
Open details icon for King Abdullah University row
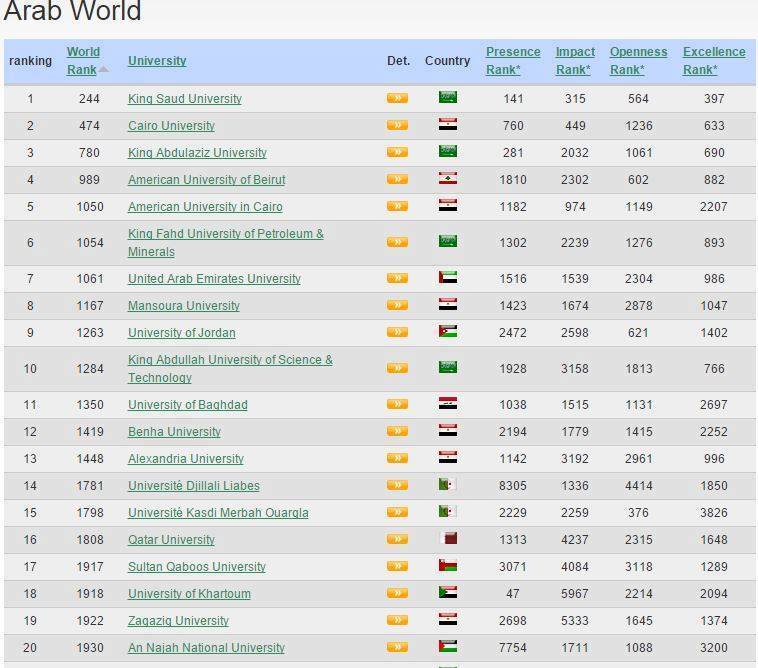click(397, 368)
